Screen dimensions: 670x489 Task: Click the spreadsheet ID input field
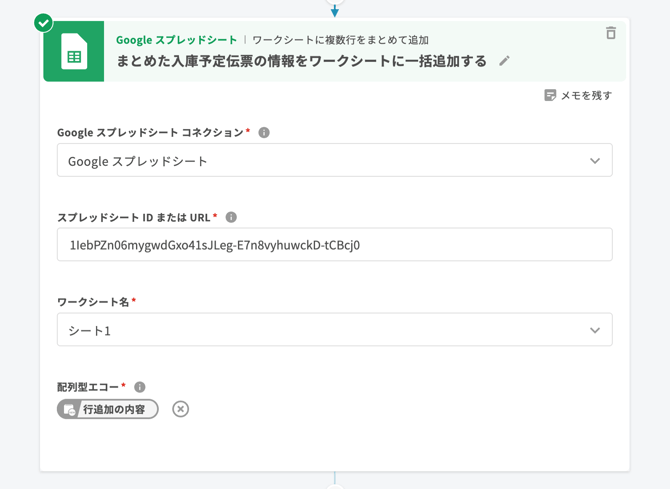pos(335,244)
